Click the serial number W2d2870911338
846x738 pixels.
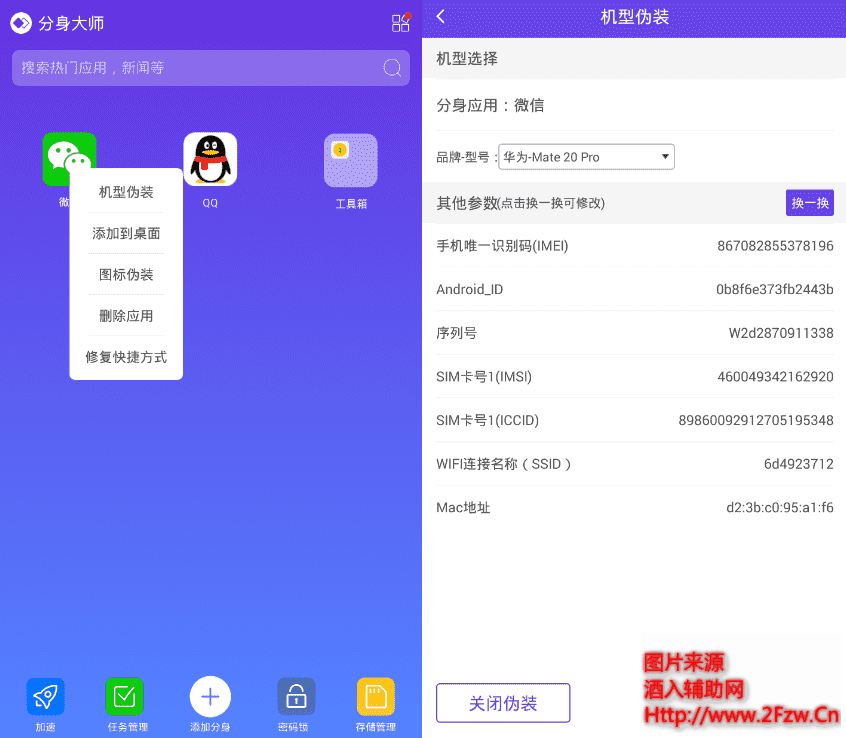pyautogui.click(x=781, y=333)
